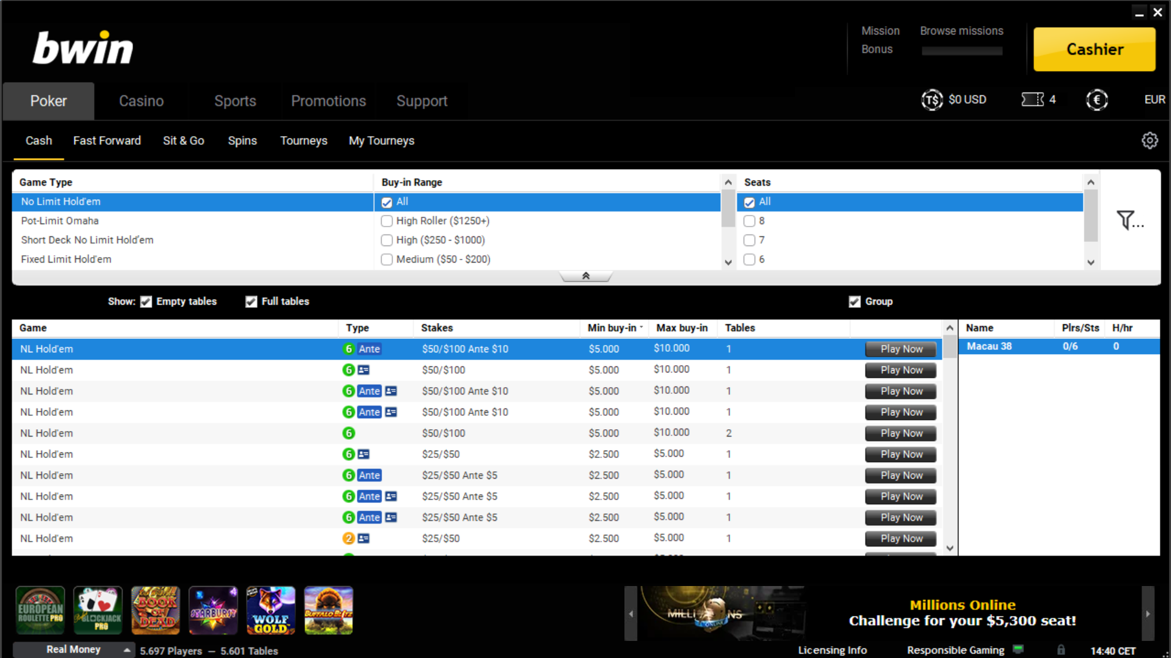Open the European Roulette Pro game
The width and height of the screenshot is (1171, 658).
coord(40,610)
